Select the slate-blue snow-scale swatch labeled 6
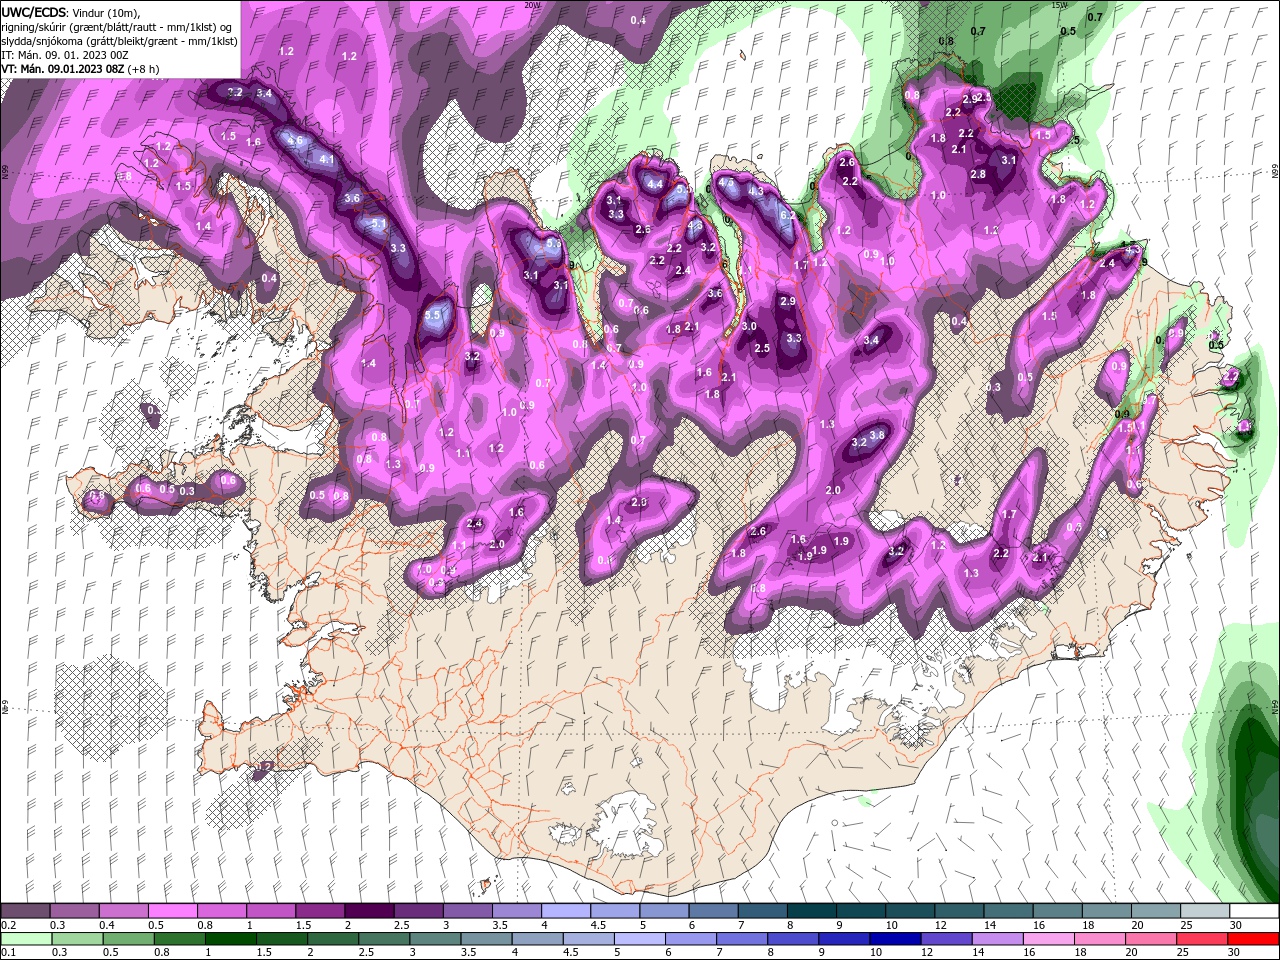Viewport: 1280px width, 960px height. [713, 911]
